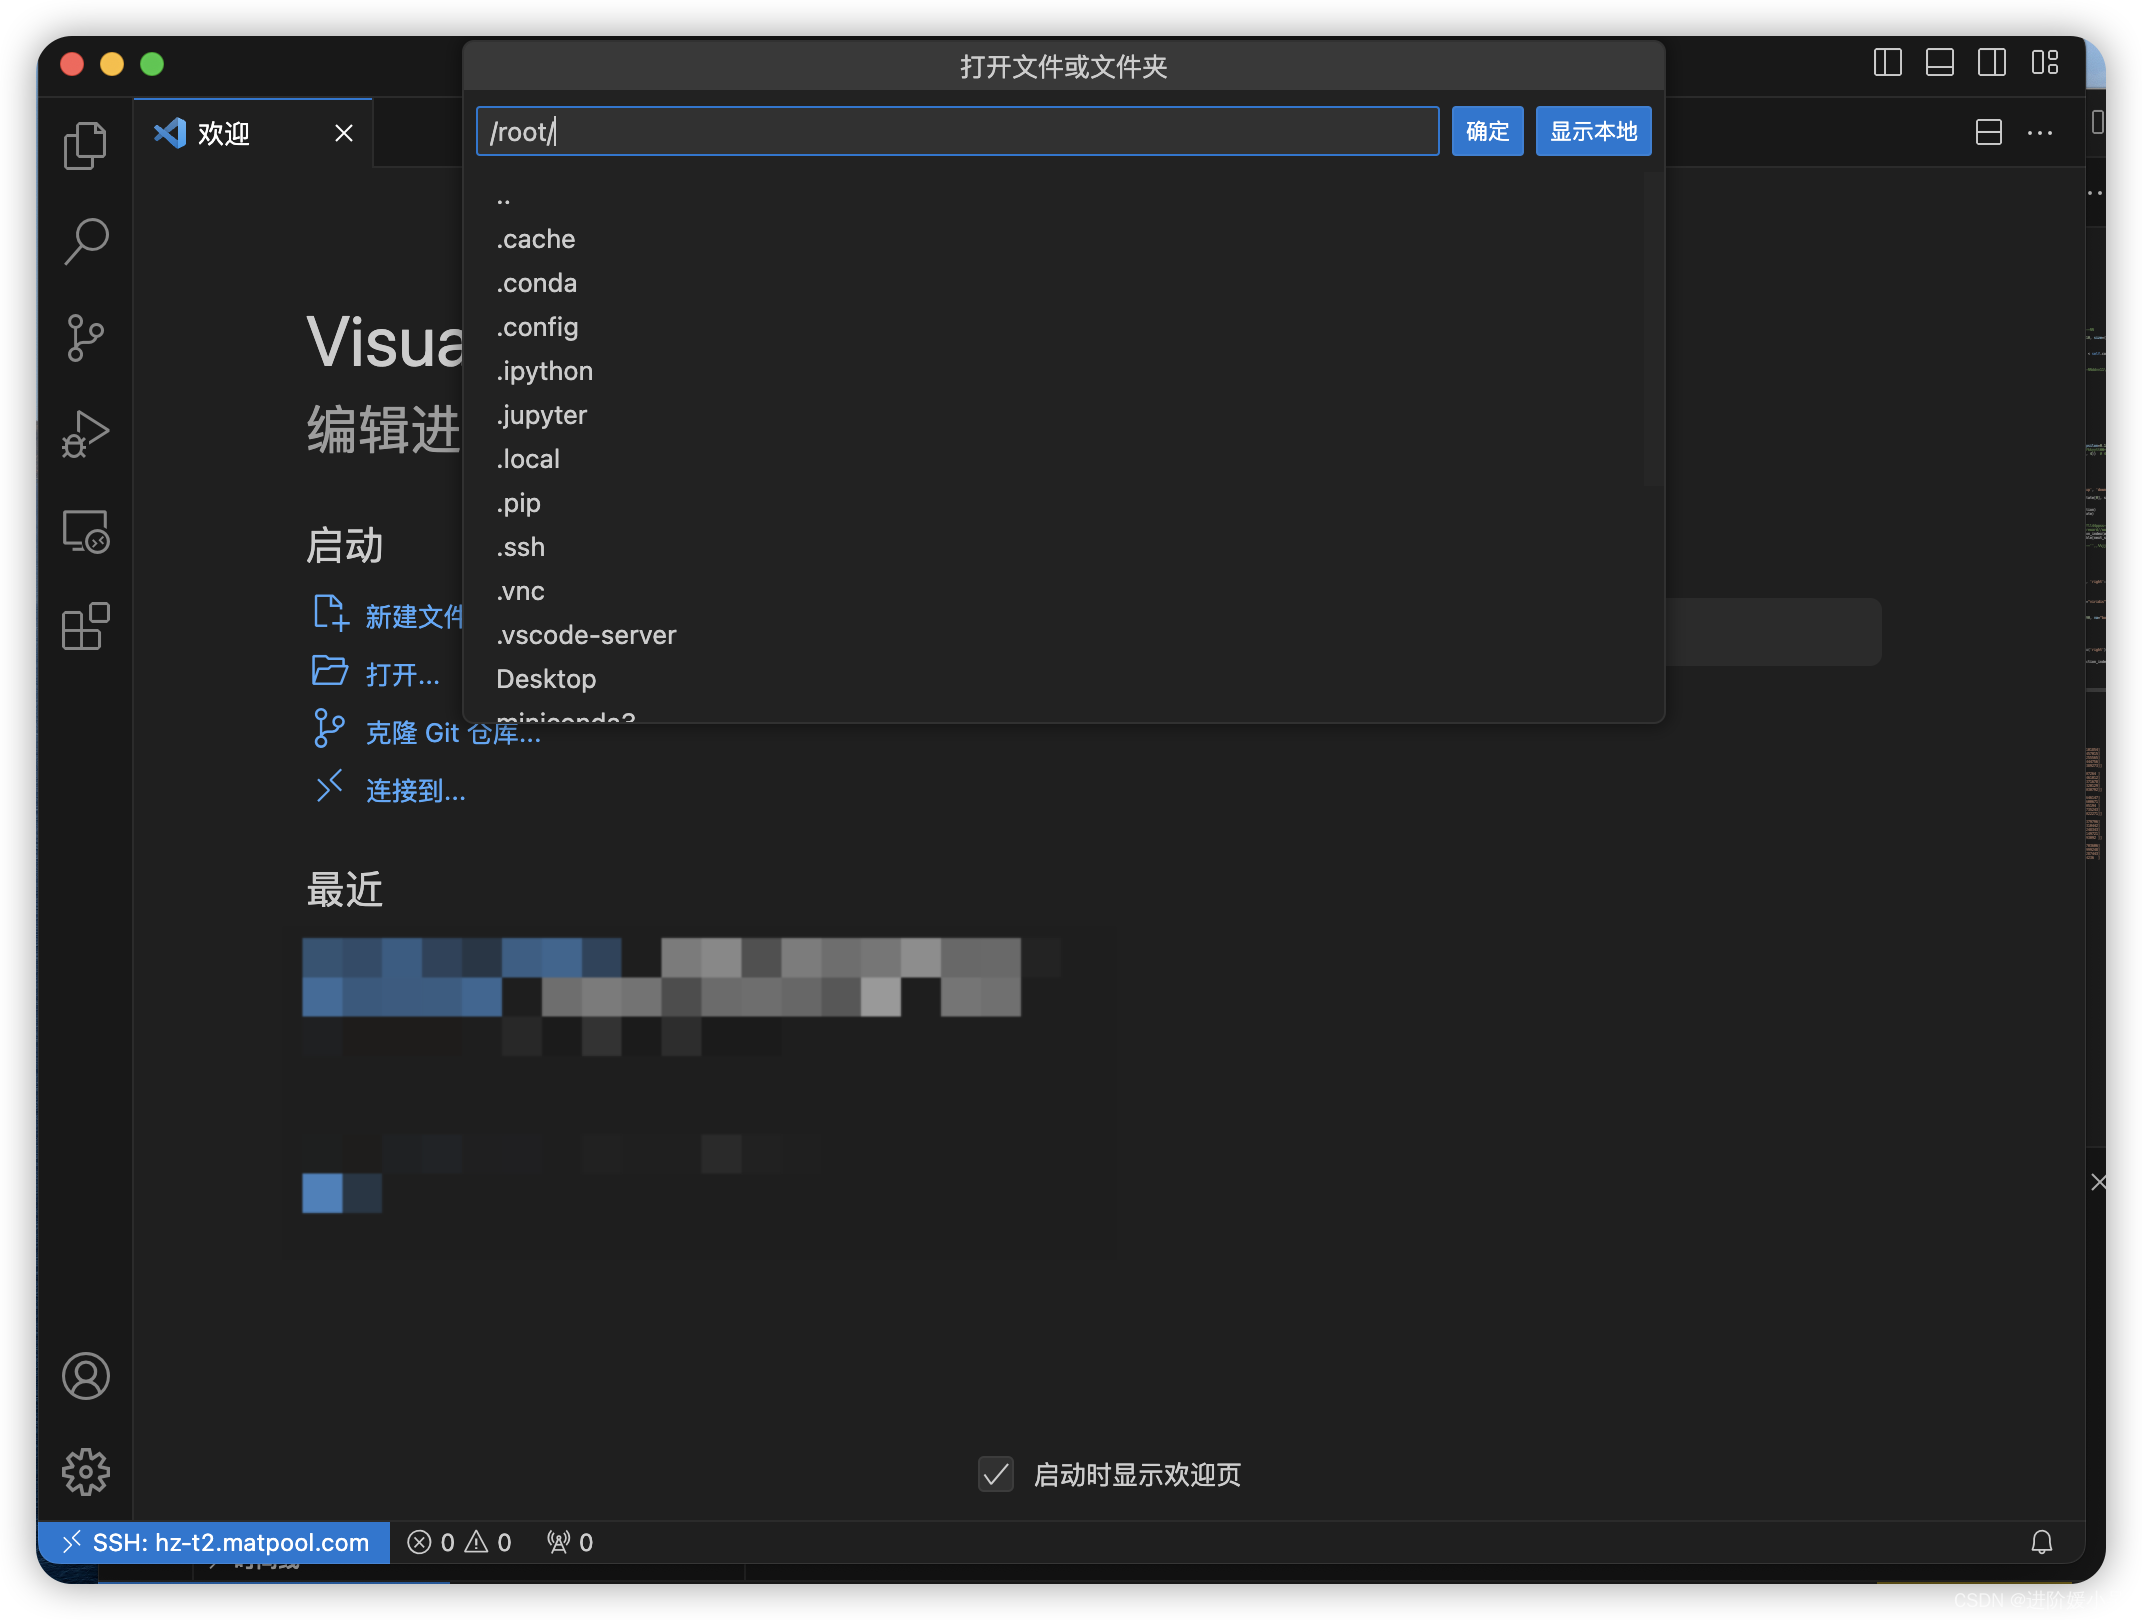This screenshot has height=1620, width=2142.
Task: Open the Run and Debug view
Action: (x=85, y=434)
